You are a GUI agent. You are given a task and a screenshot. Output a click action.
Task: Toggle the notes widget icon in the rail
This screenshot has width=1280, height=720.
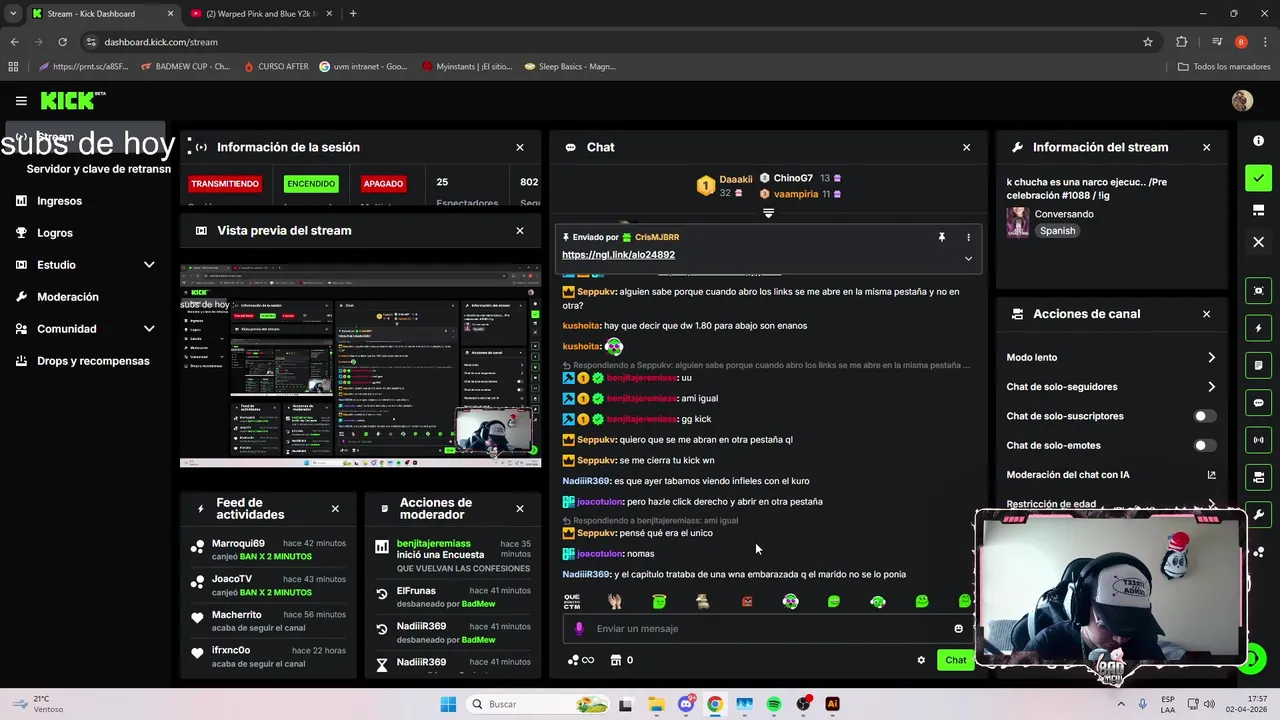pos(1258,365)
